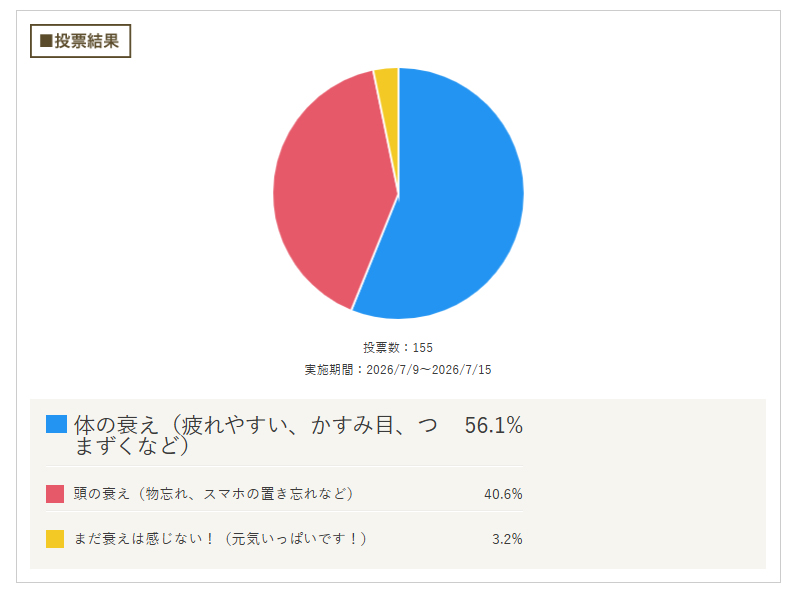
Task: Click the blue legend color square
Action: (x=56, y=424)
